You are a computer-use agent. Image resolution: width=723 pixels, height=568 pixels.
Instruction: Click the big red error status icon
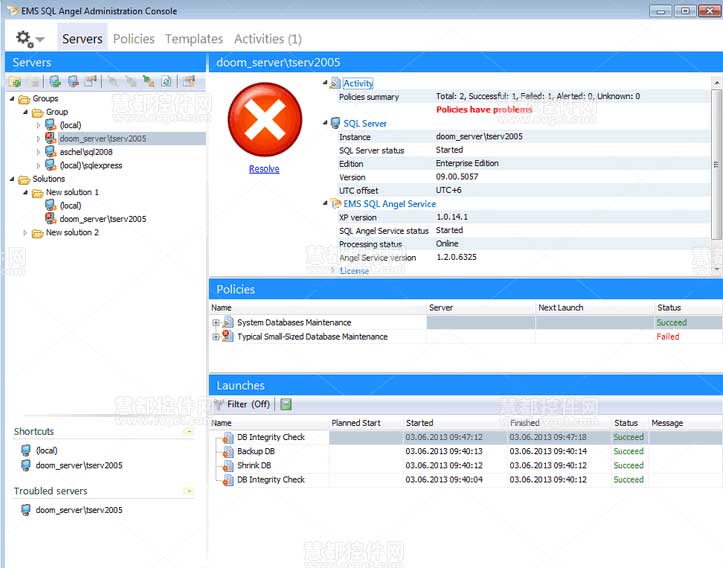coord(265,119)
